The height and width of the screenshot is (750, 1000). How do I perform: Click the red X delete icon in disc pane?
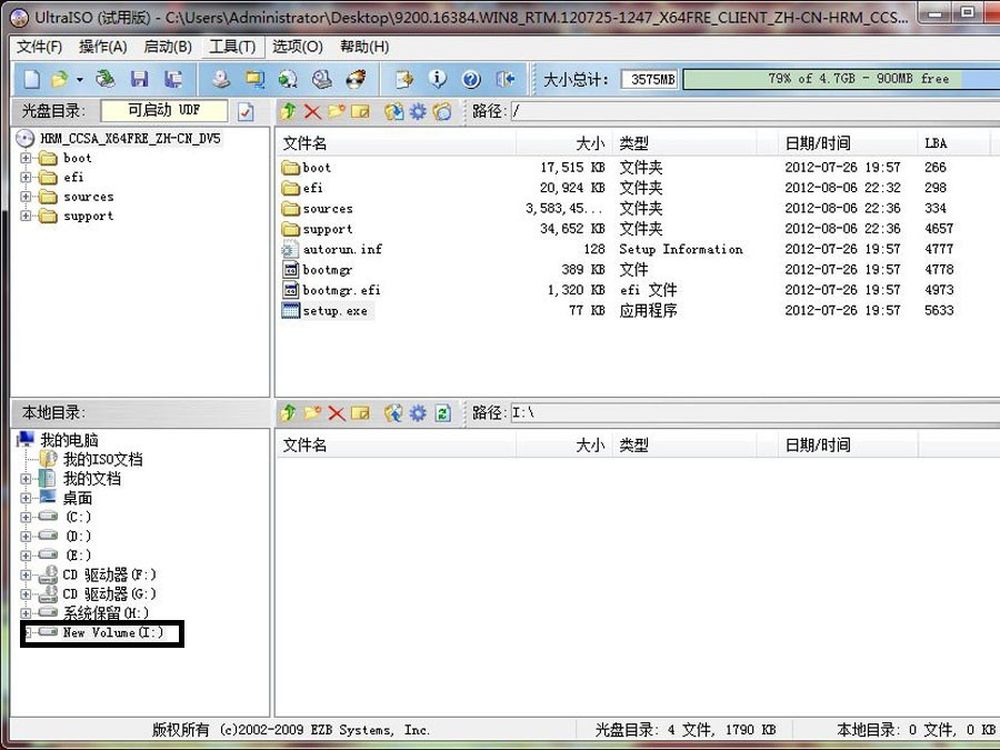coord(313,111)
